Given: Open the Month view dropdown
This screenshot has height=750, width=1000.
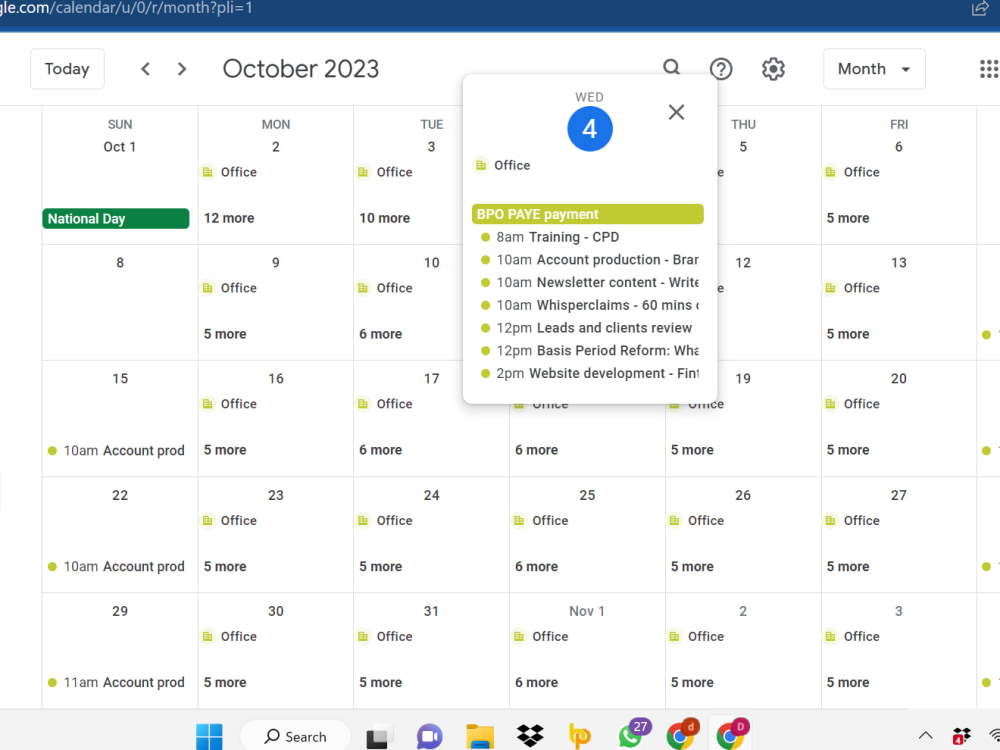Looking at the screenshot, I should point(874,69).
